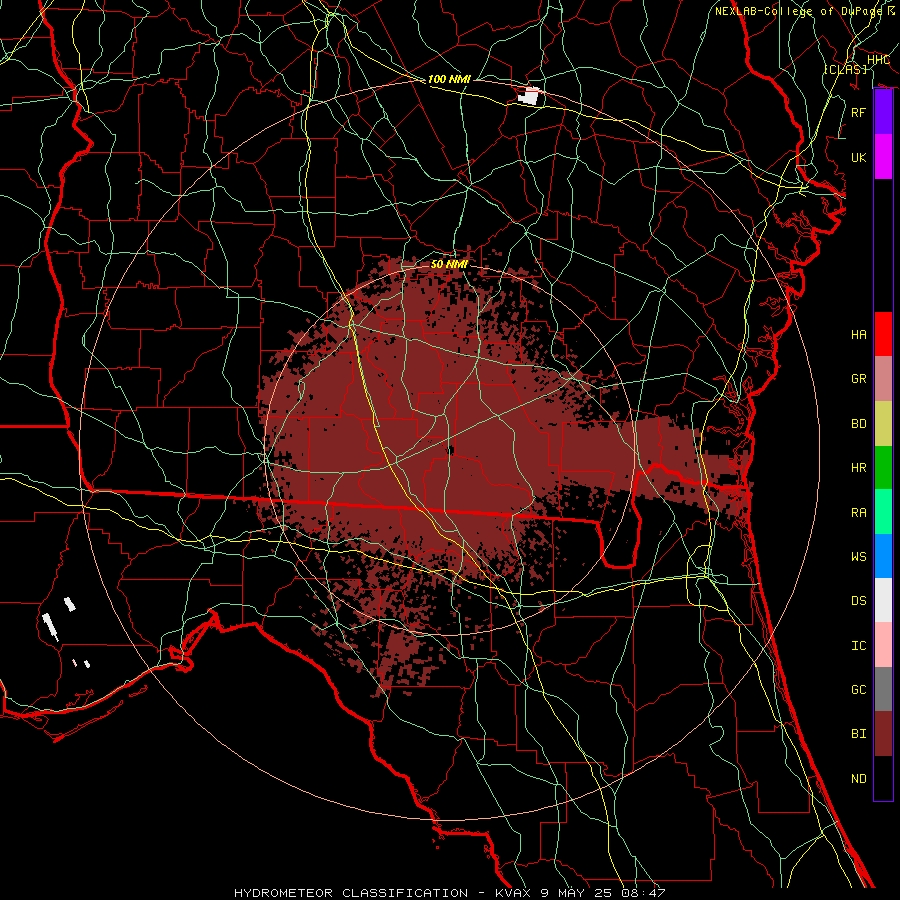This screenshot has height=900, width=900.
Task: Click the BD legend label
Action: pyautogui.click(x=858, y=424)
